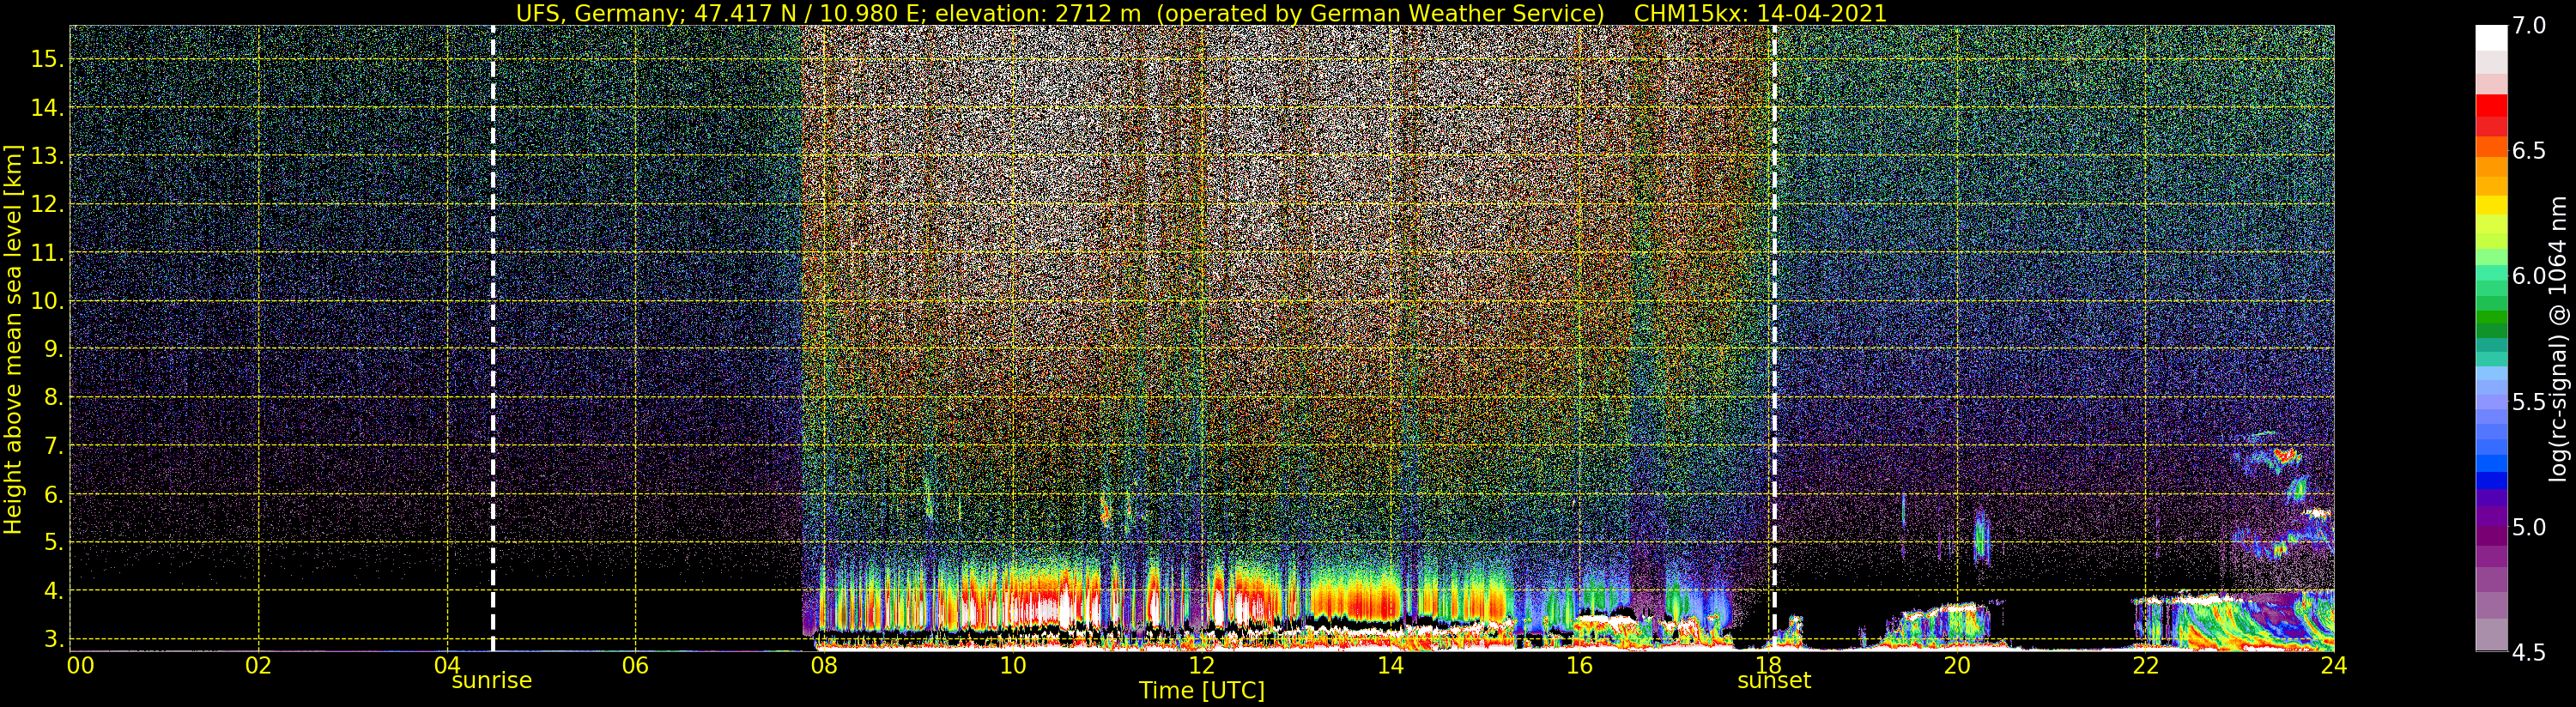Click the white dashed sunrise line

point(493,300)
